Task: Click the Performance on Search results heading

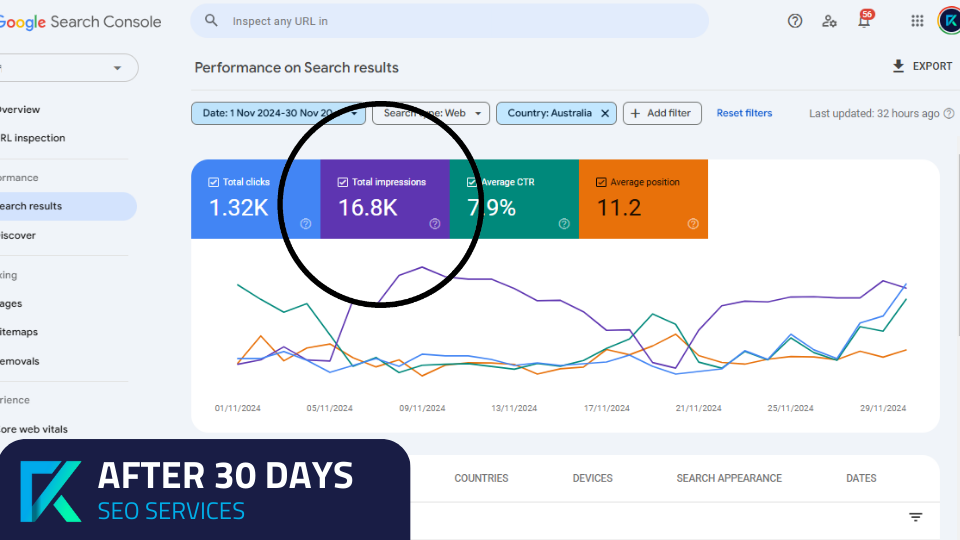Action: (296, 67)
